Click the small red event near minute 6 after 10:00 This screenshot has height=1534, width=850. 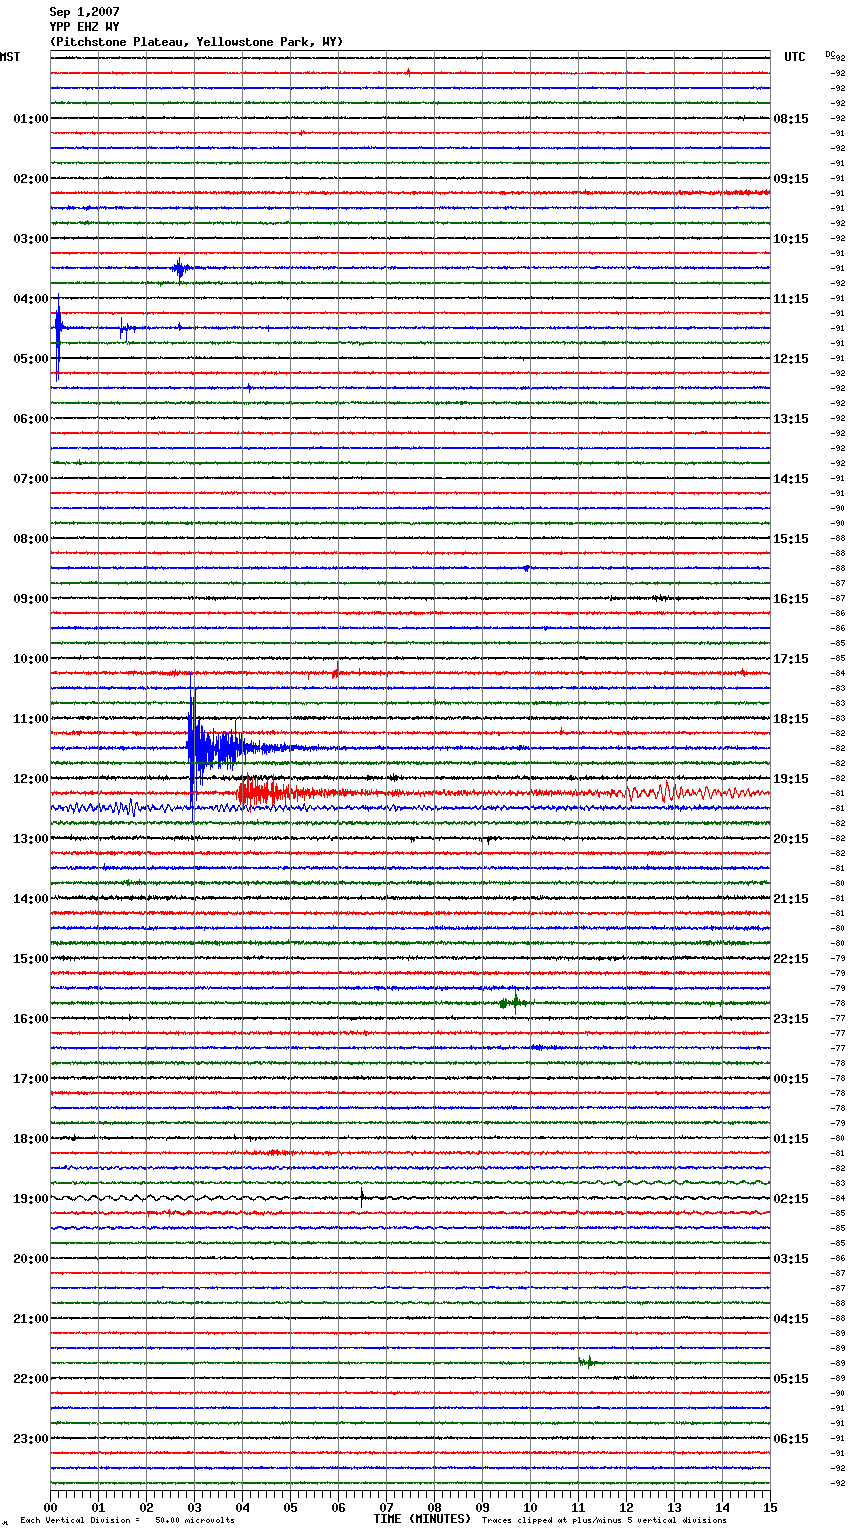(336, 672)
